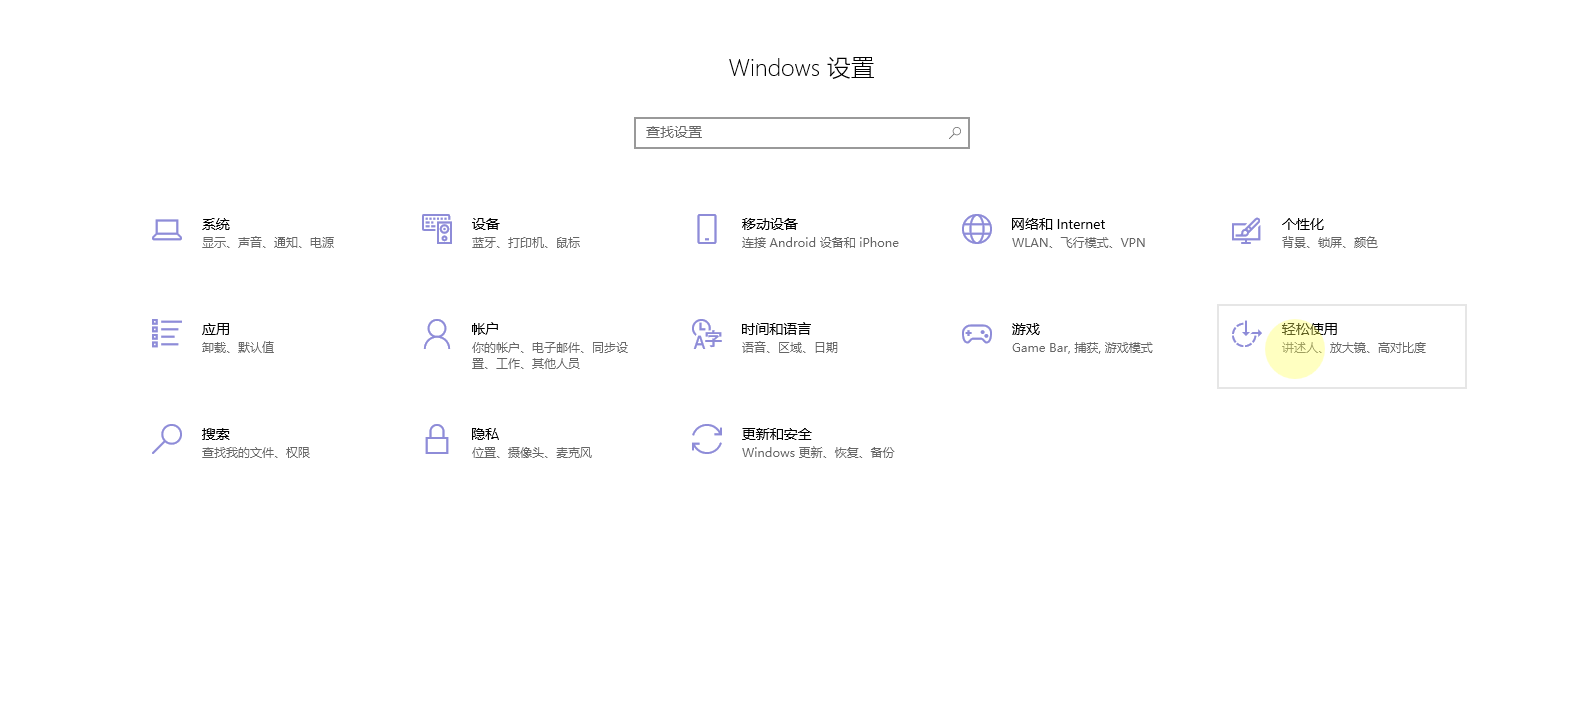The height and width of the screenshot is (725, 1590).
Task: Click the paintbrush monitor icon for 个性化
Action: (x=1246, y=231)
